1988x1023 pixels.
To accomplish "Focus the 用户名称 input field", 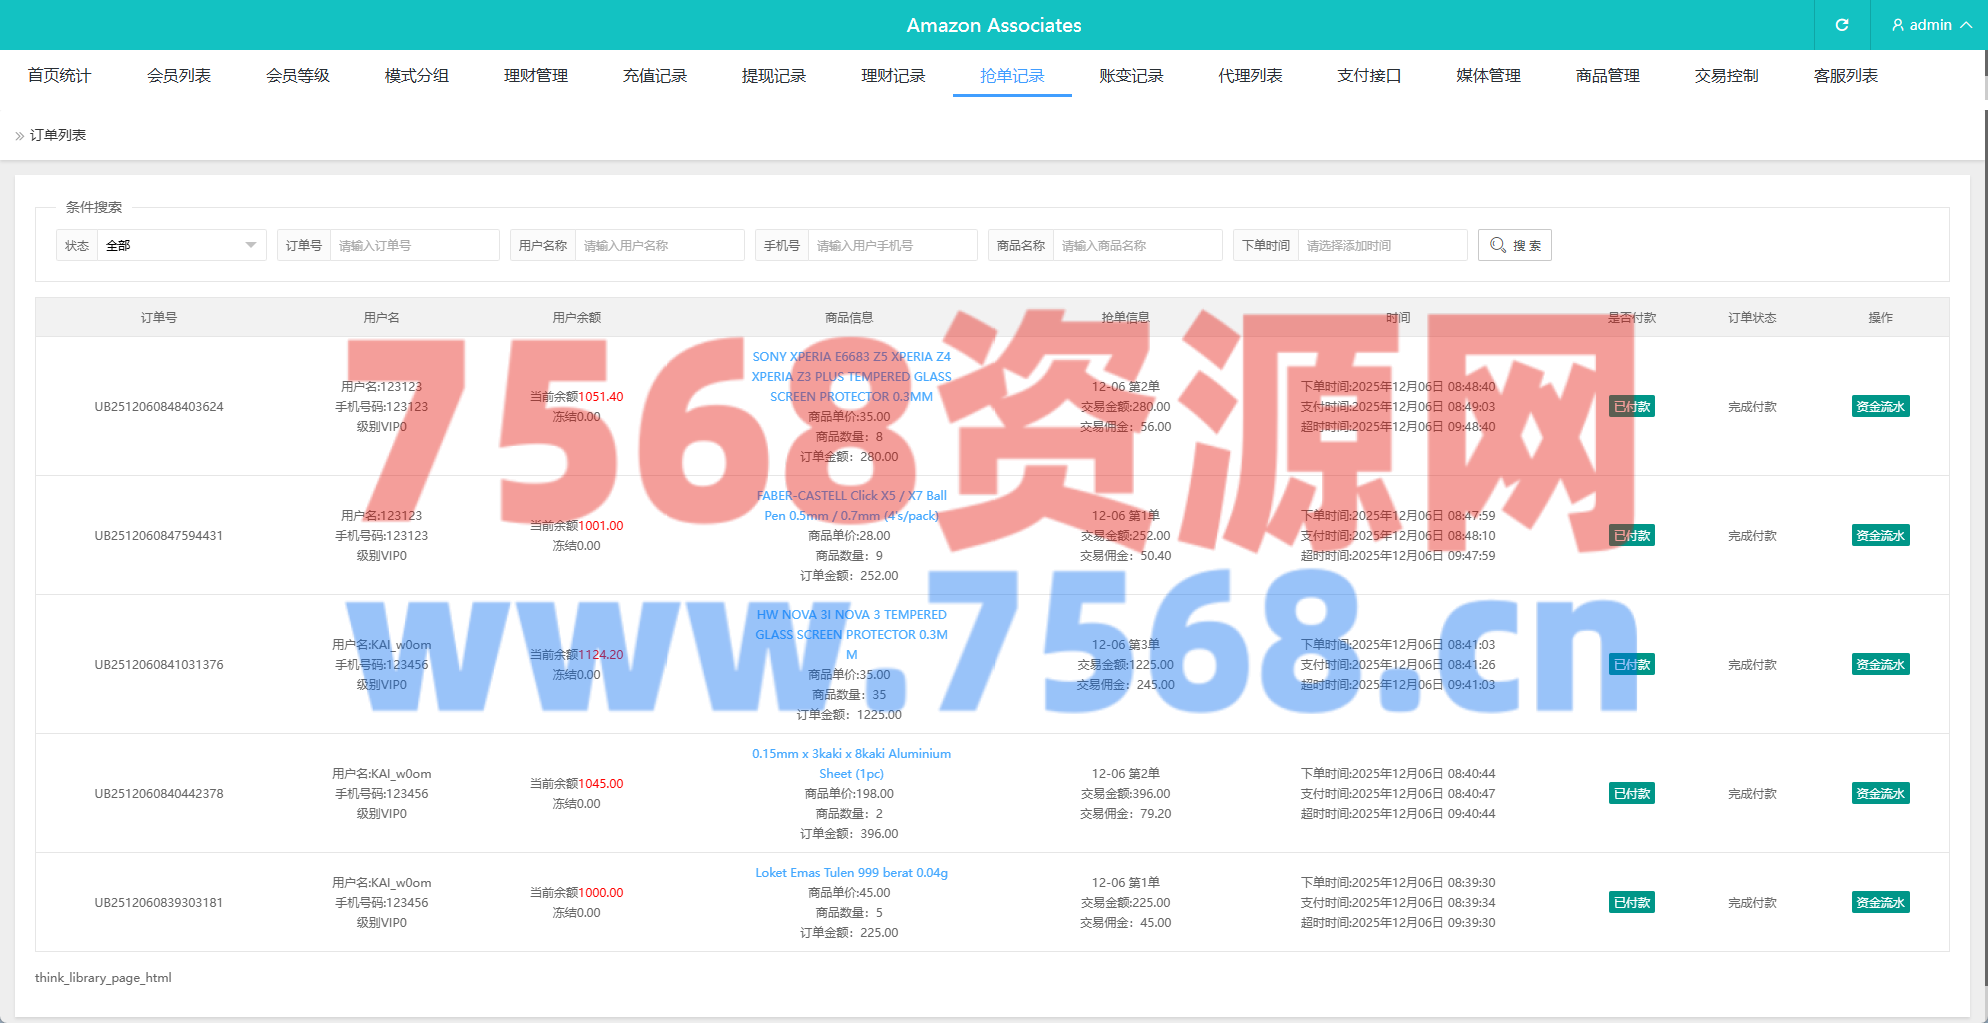I will tap(658, 245).
